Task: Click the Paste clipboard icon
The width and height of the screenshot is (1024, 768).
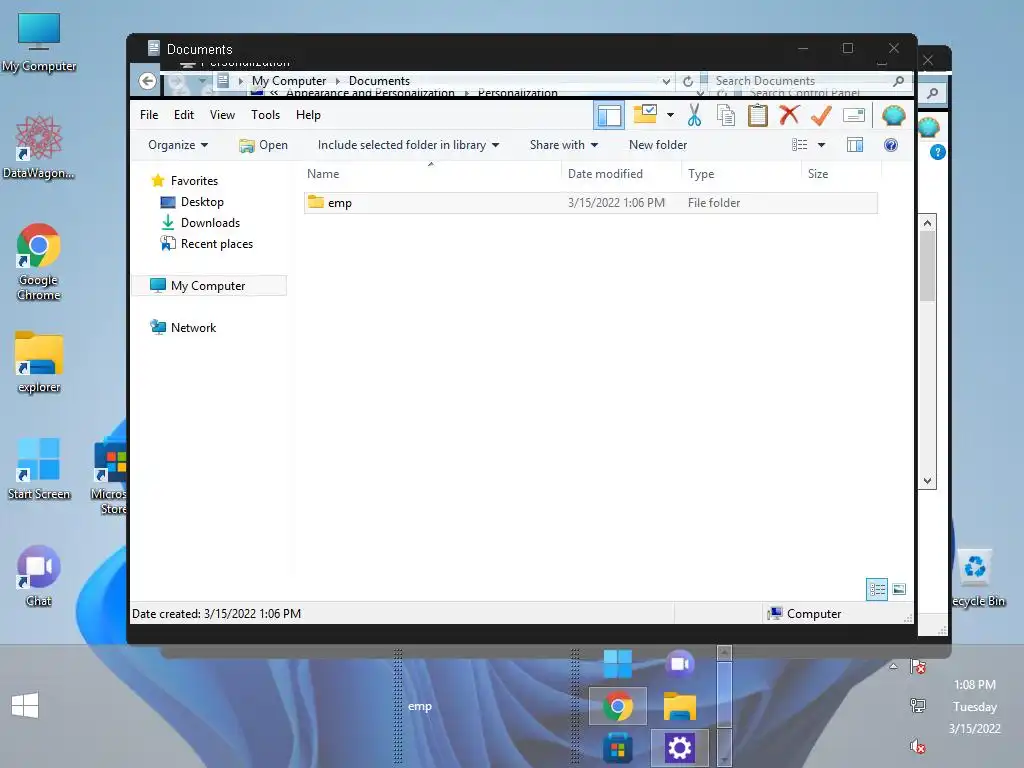Action: pyautogui.click(x=758, y=115)
